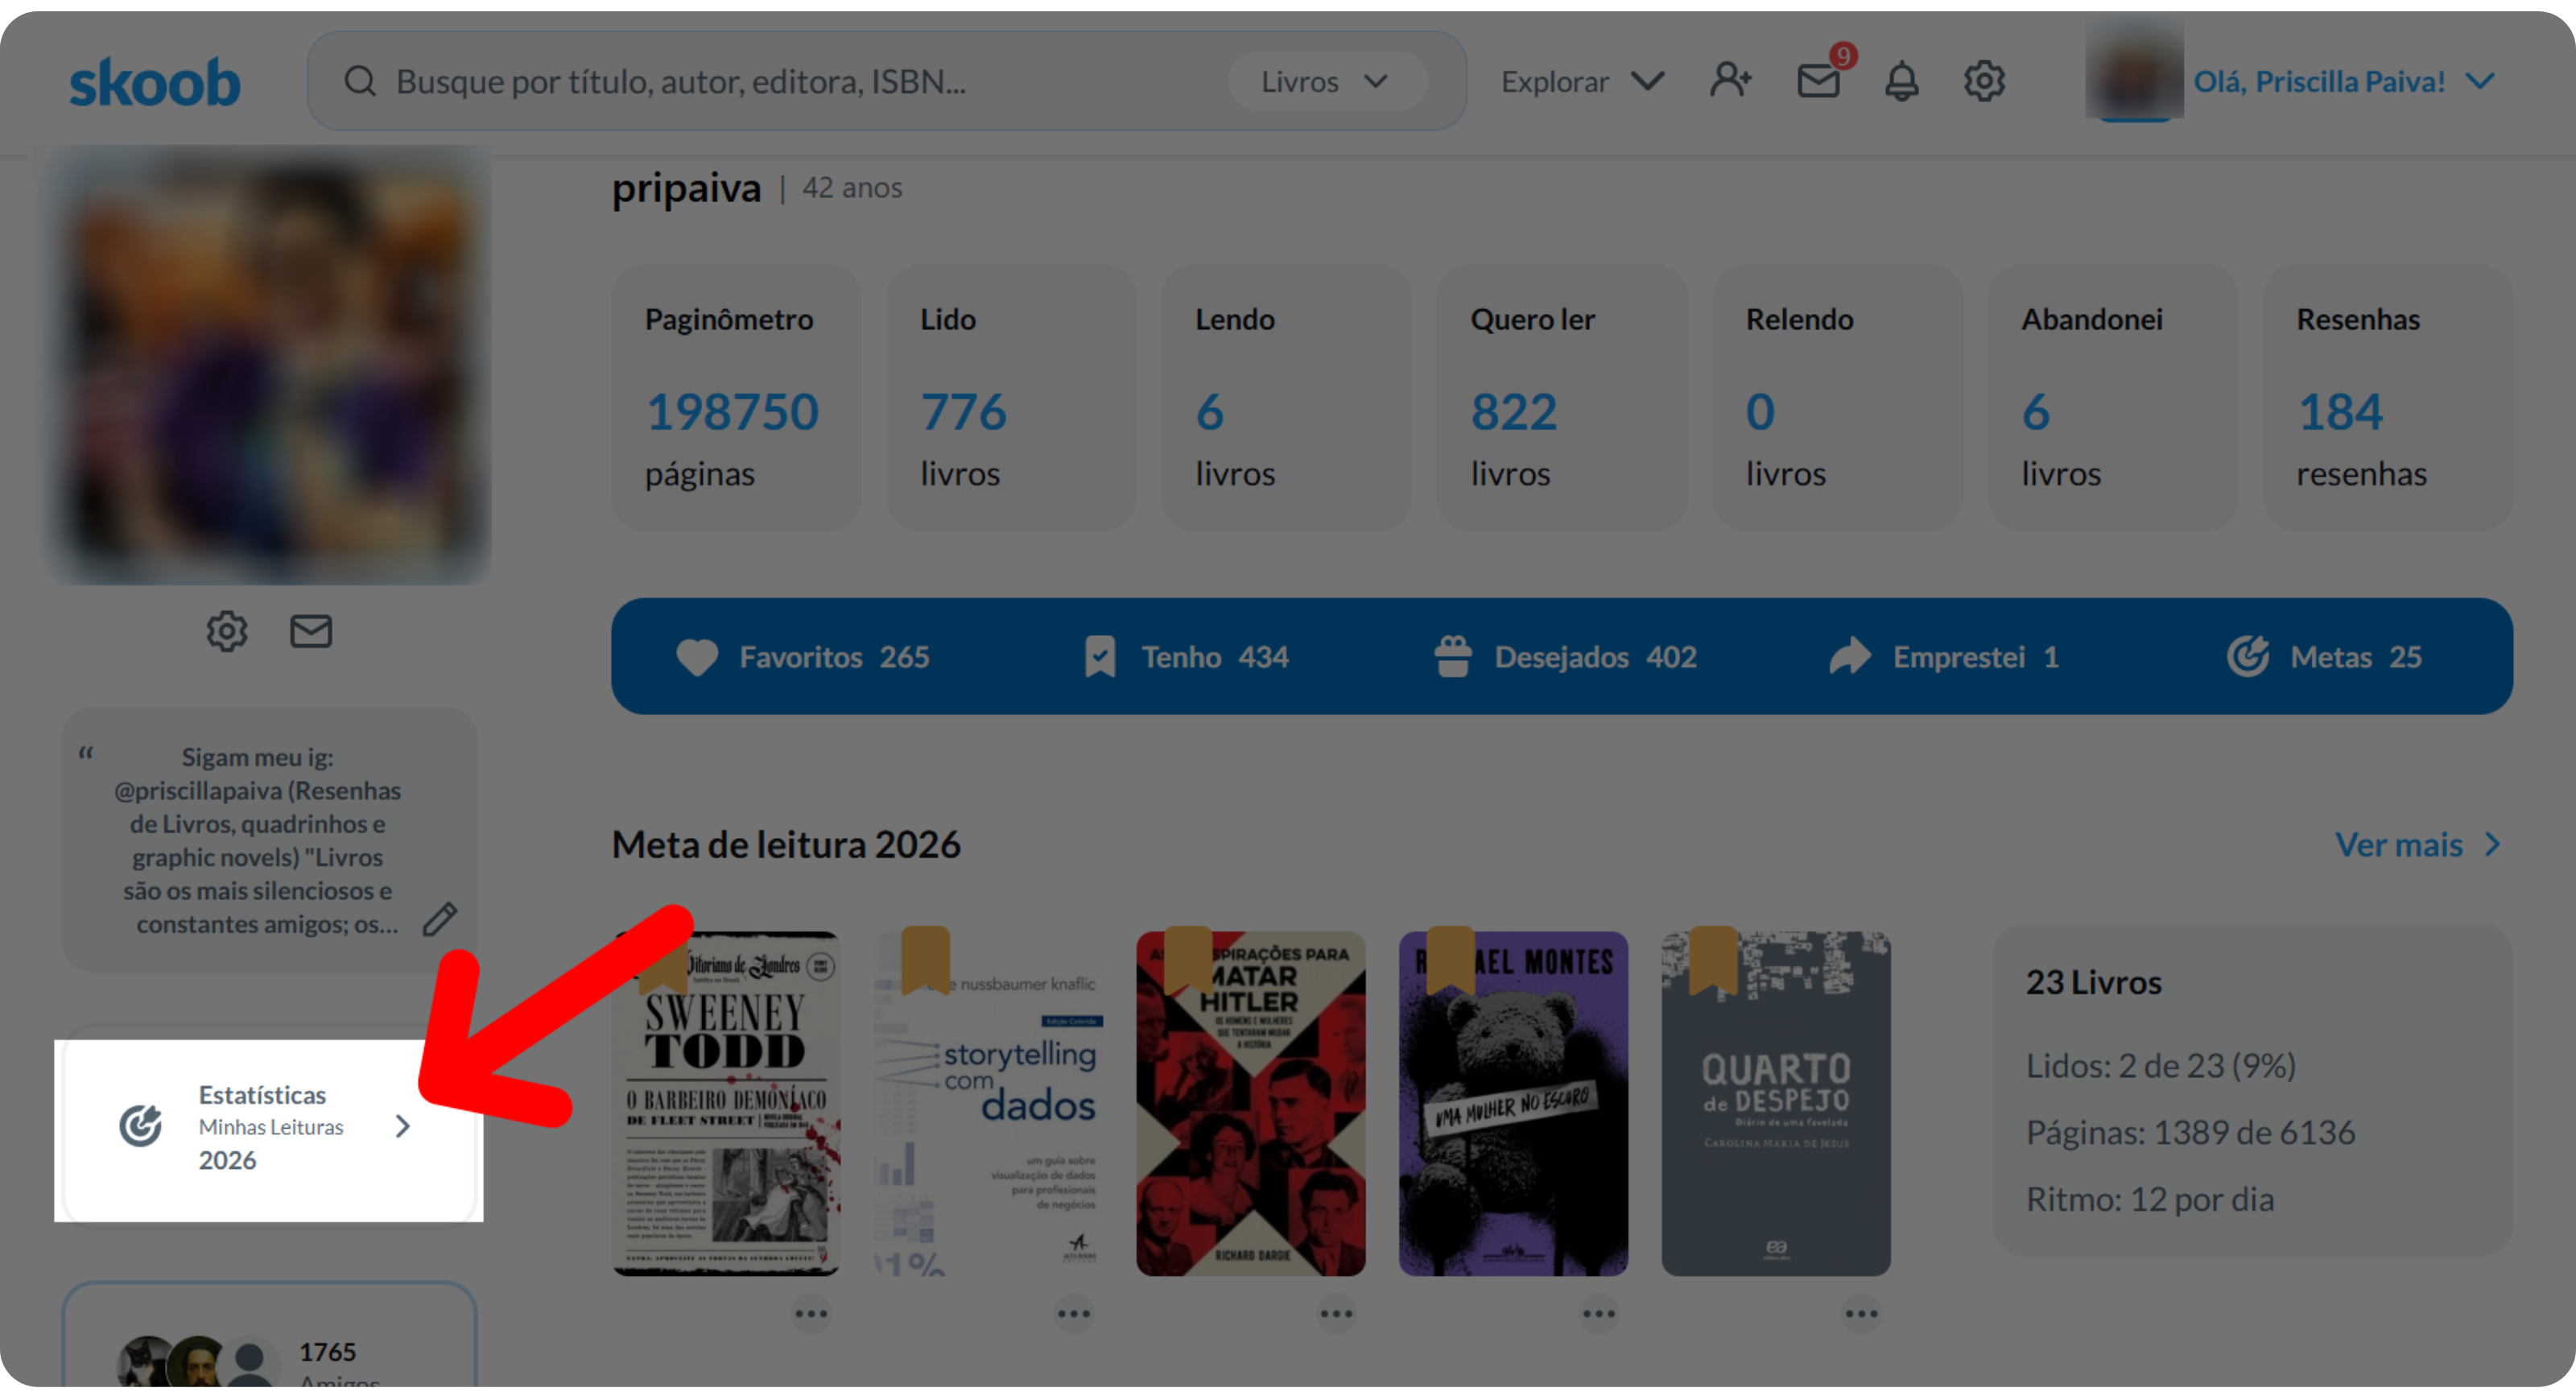The image size is (2576, 1396).
Task: Click the Desejados gift icon
Action: click(x=1453, y=657)
